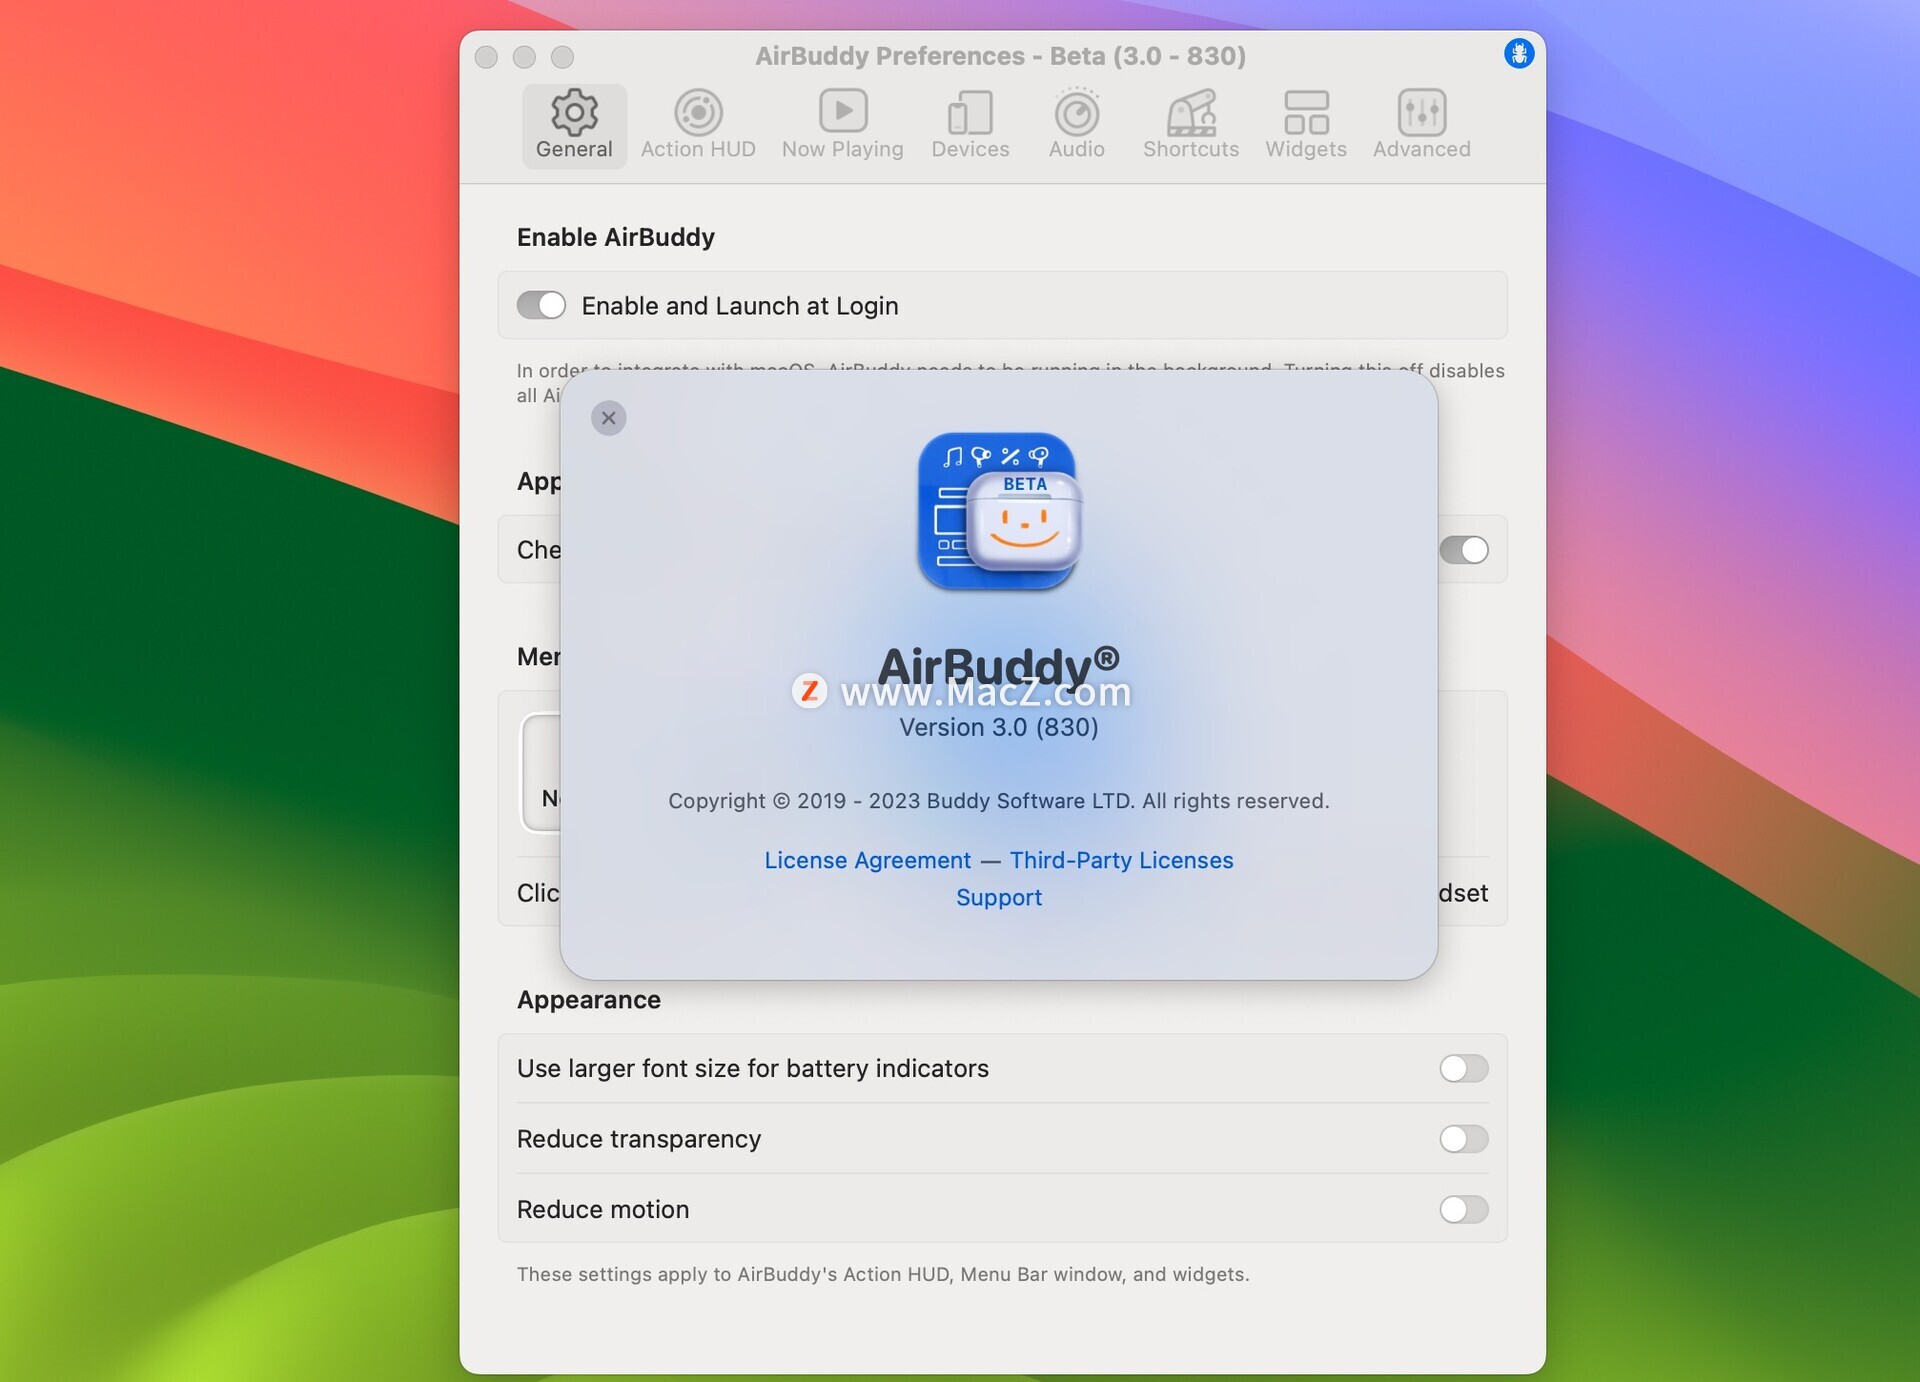This screenshot has width=1920, height=1382.
Task: Click the blue bug report icon
Action: tap(1518, 54)
